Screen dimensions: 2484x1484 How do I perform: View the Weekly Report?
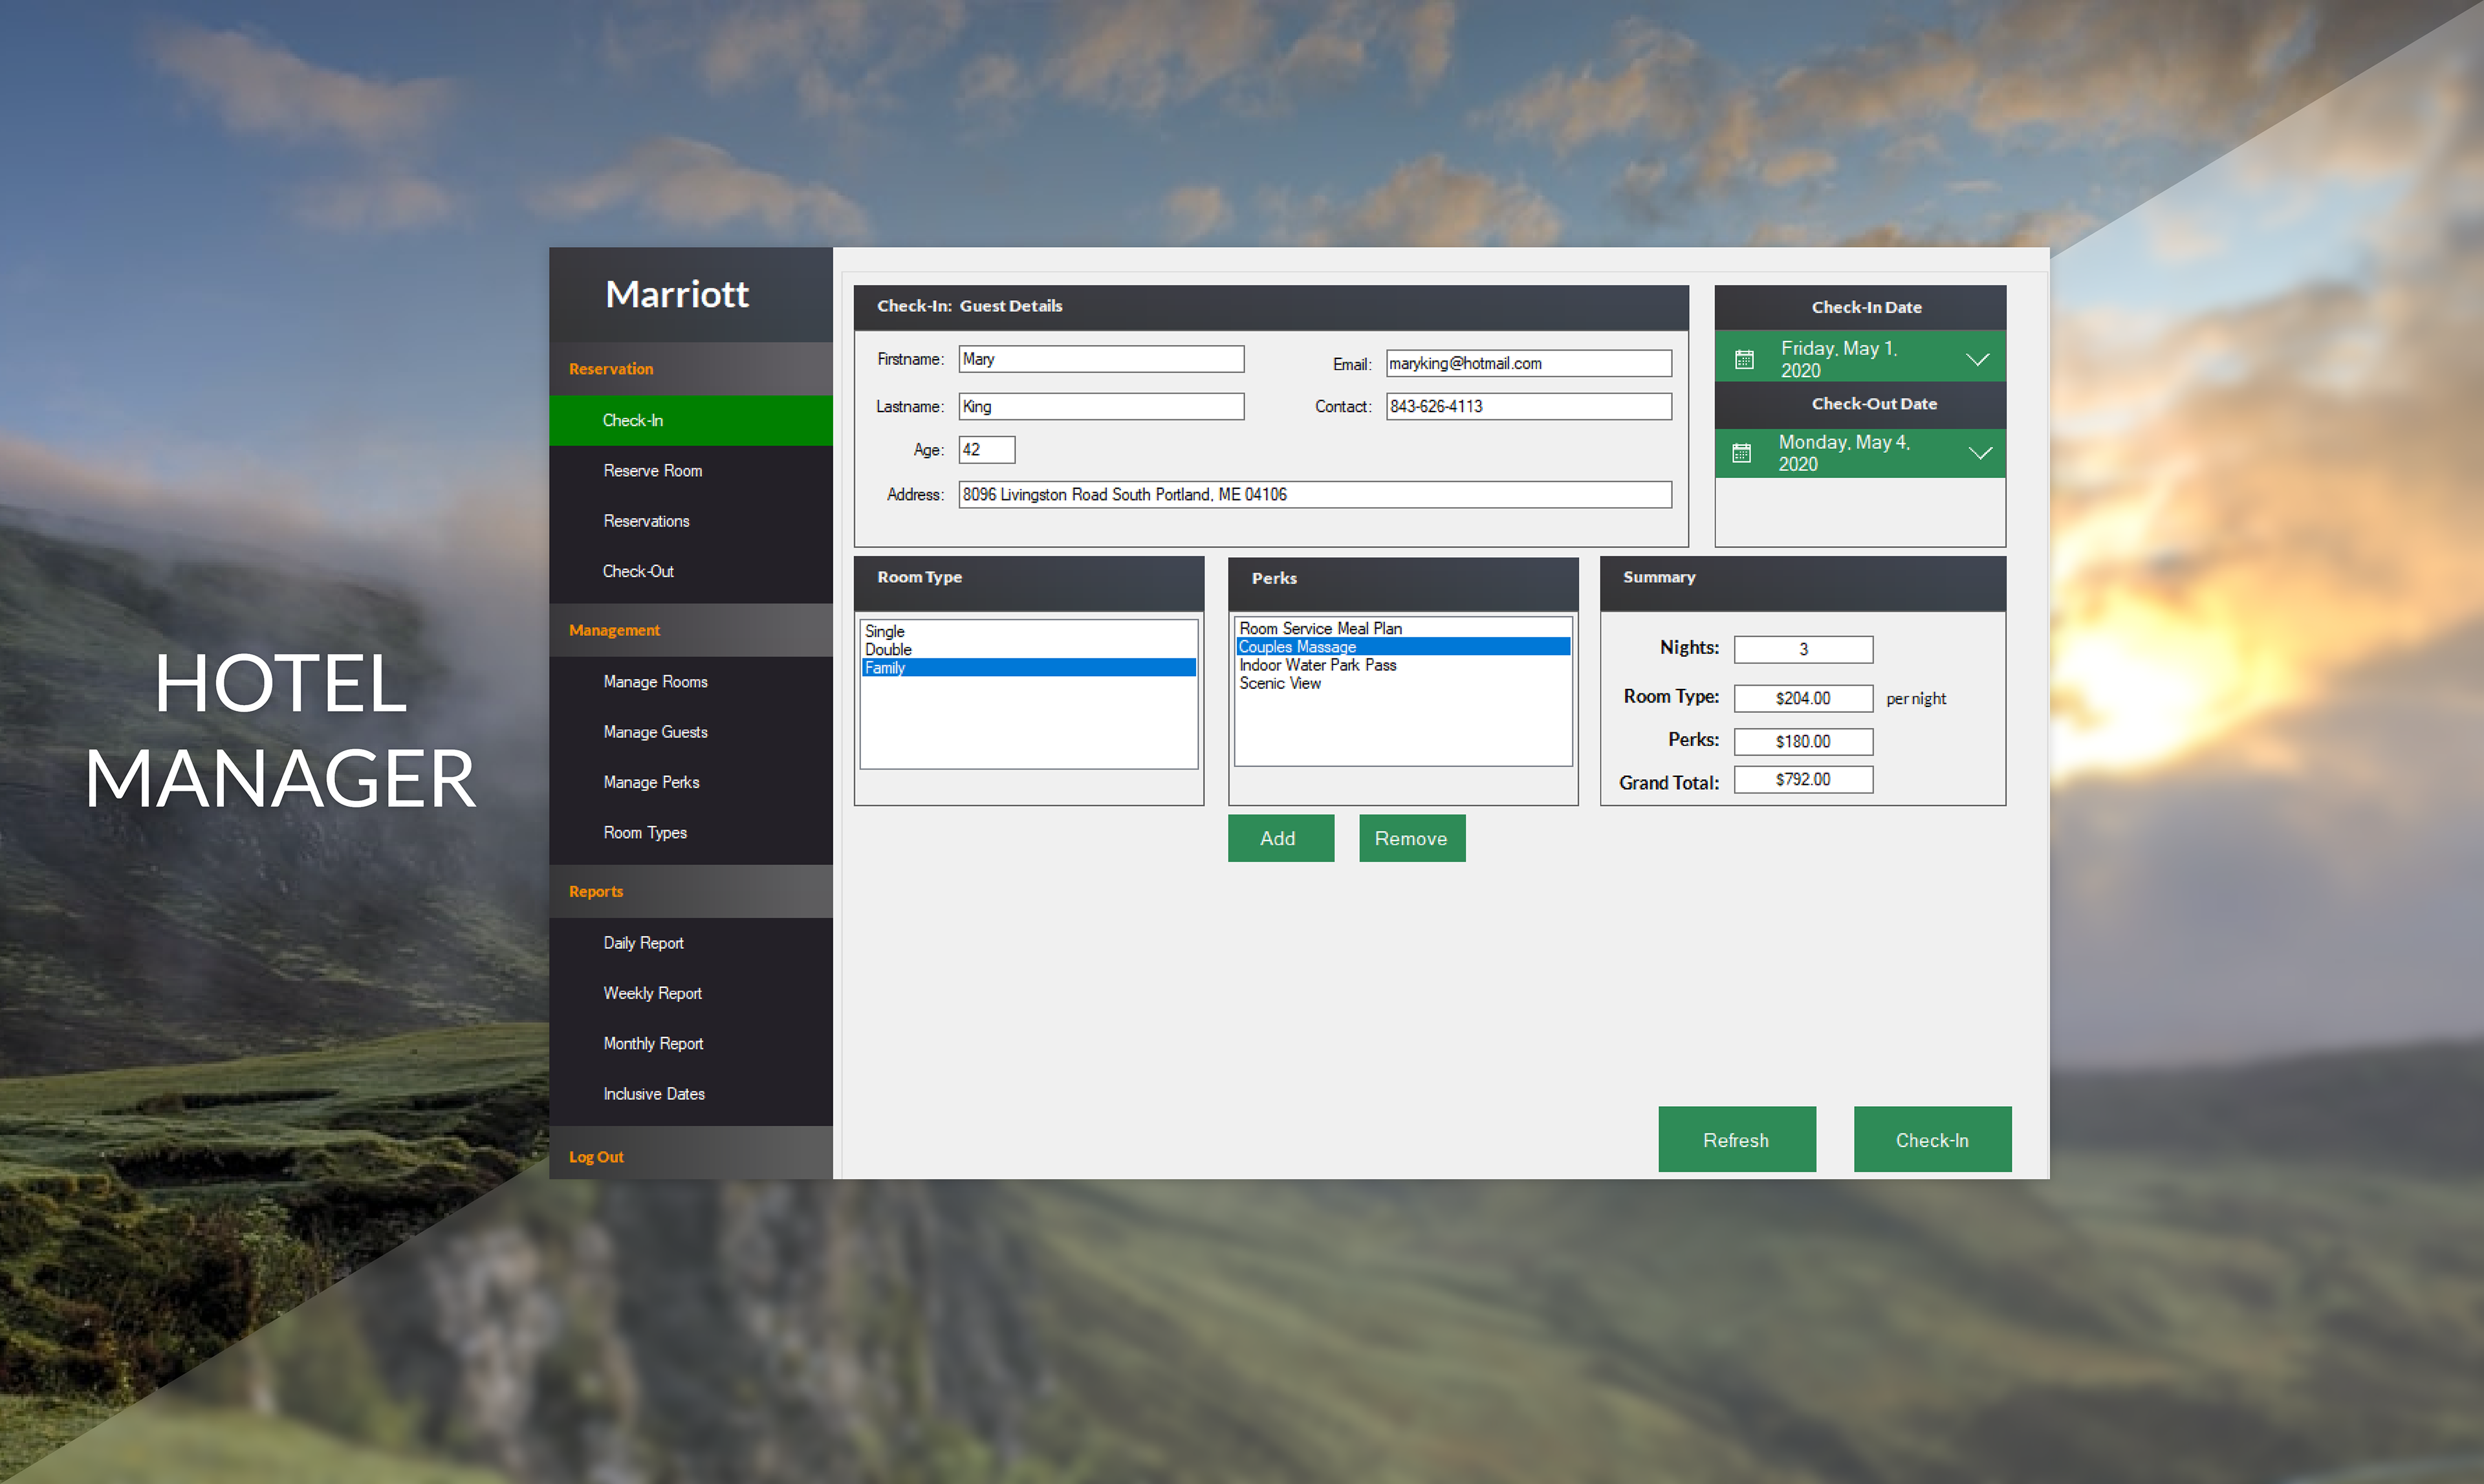pyautogui.click(x=690, y=993)
